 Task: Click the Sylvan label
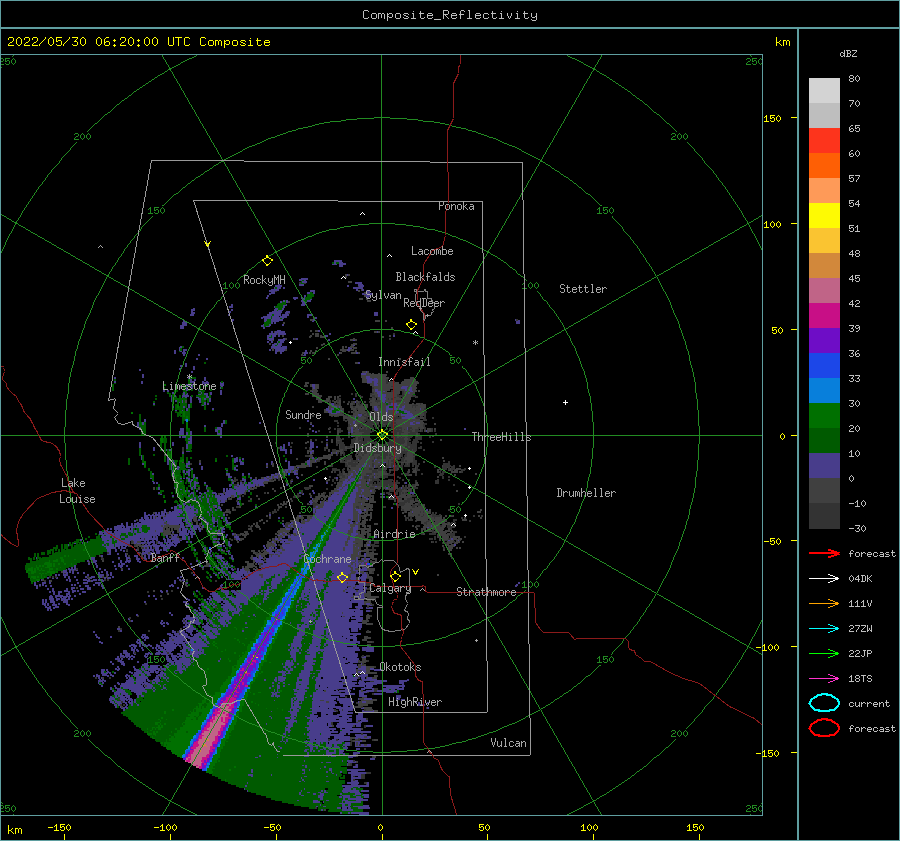[383, 295]
